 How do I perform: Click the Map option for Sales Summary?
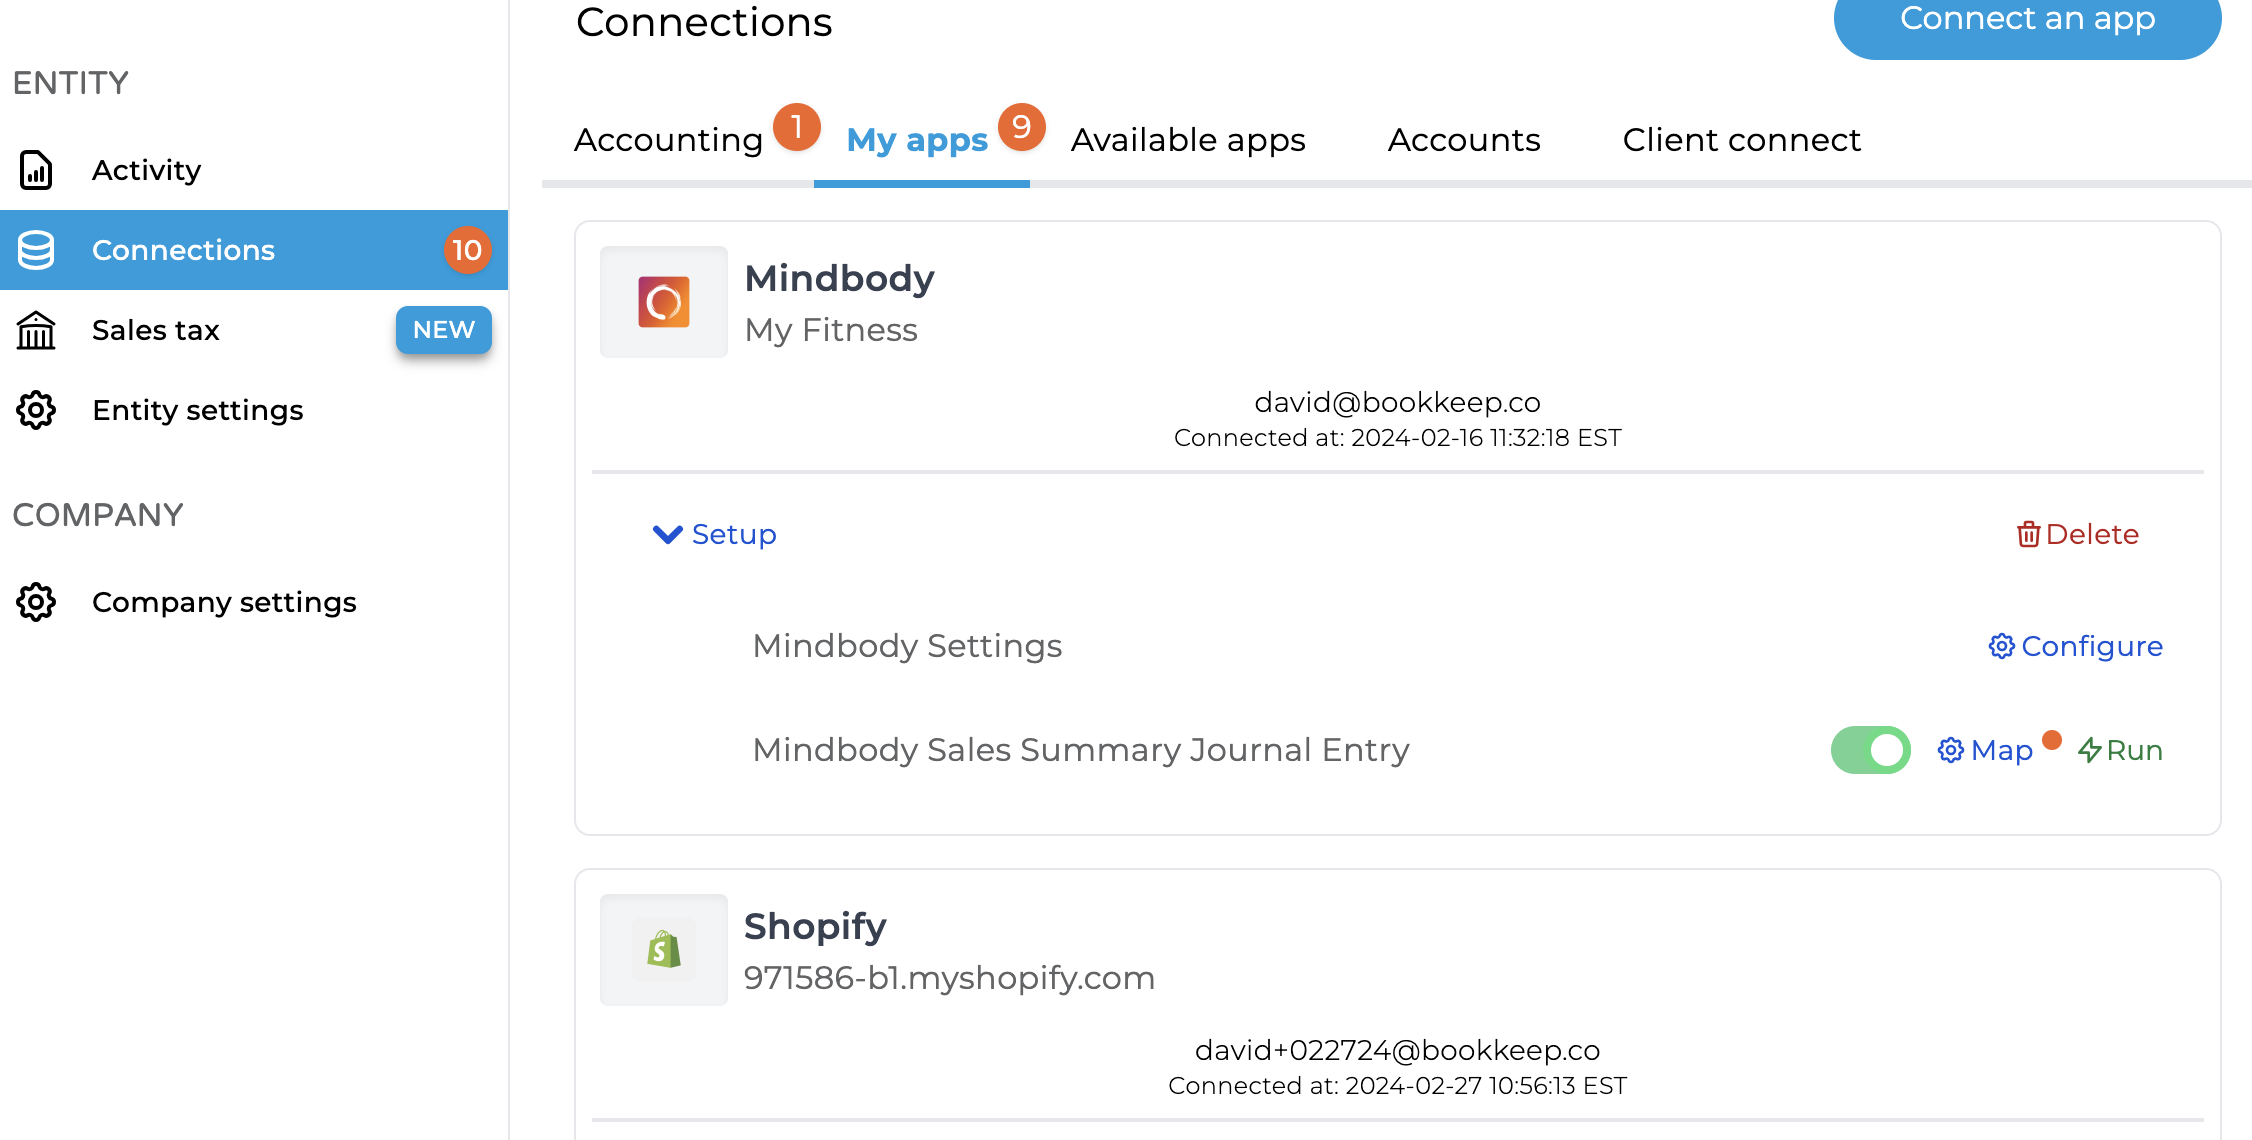1999,750
